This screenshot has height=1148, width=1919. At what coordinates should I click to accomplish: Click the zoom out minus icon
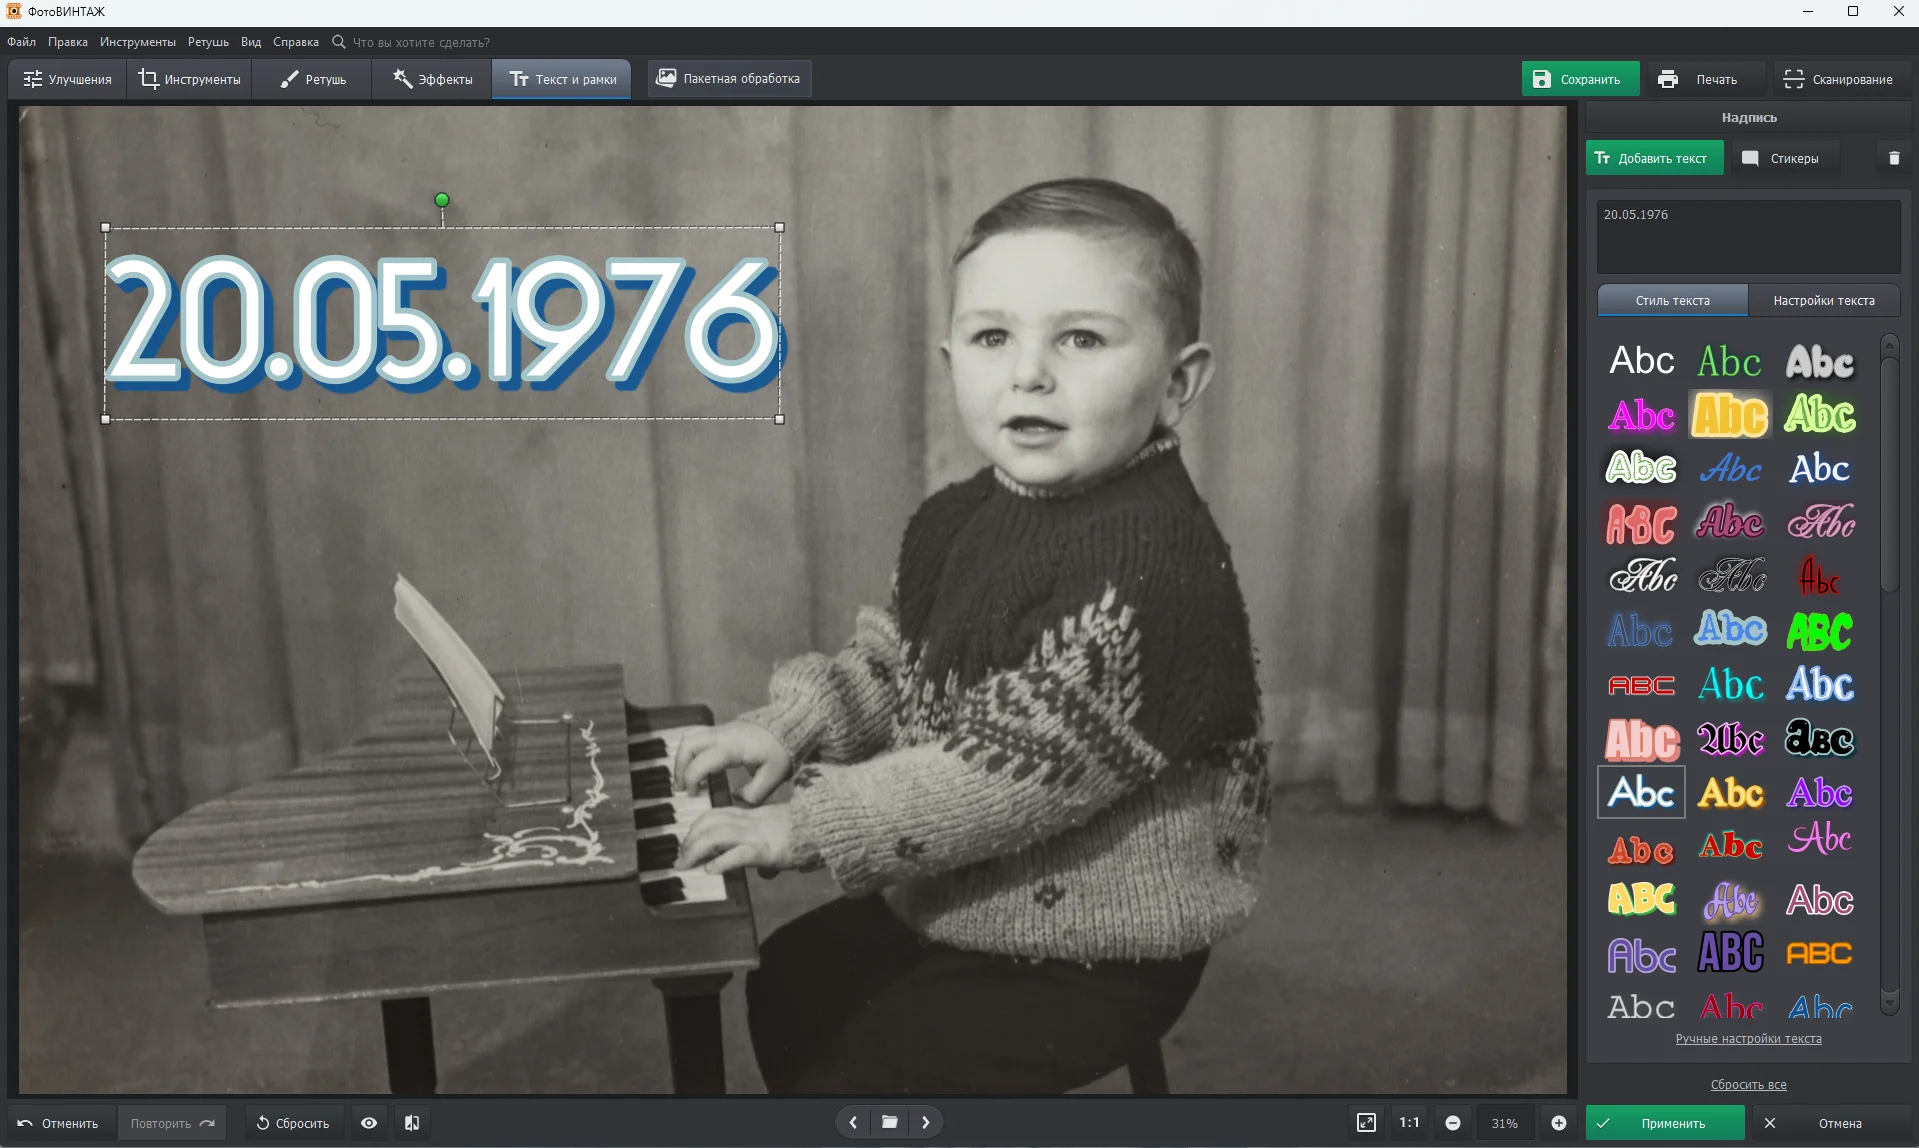1453,1123
